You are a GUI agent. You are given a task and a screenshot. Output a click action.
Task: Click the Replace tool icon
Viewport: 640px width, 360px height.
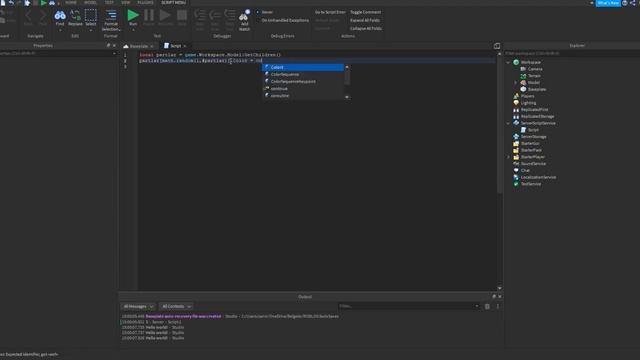point(75,16)
